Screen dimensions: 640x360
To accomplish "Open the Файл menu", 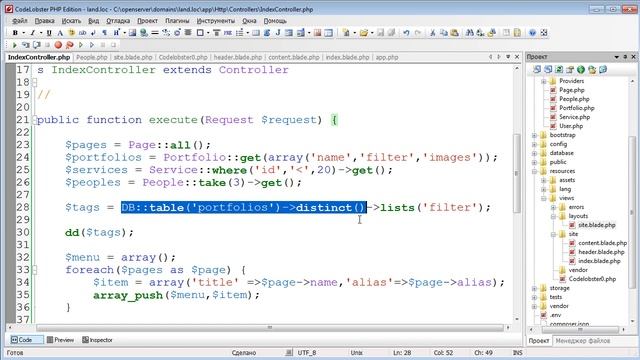I will (20, 20).
